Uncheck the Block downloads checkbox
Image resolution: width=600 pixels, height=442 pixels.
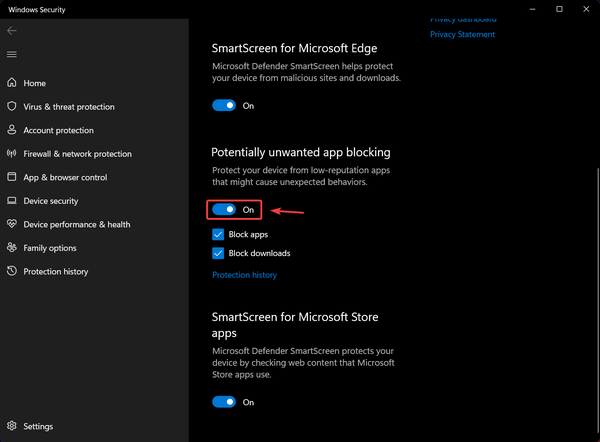coord(218,253)
